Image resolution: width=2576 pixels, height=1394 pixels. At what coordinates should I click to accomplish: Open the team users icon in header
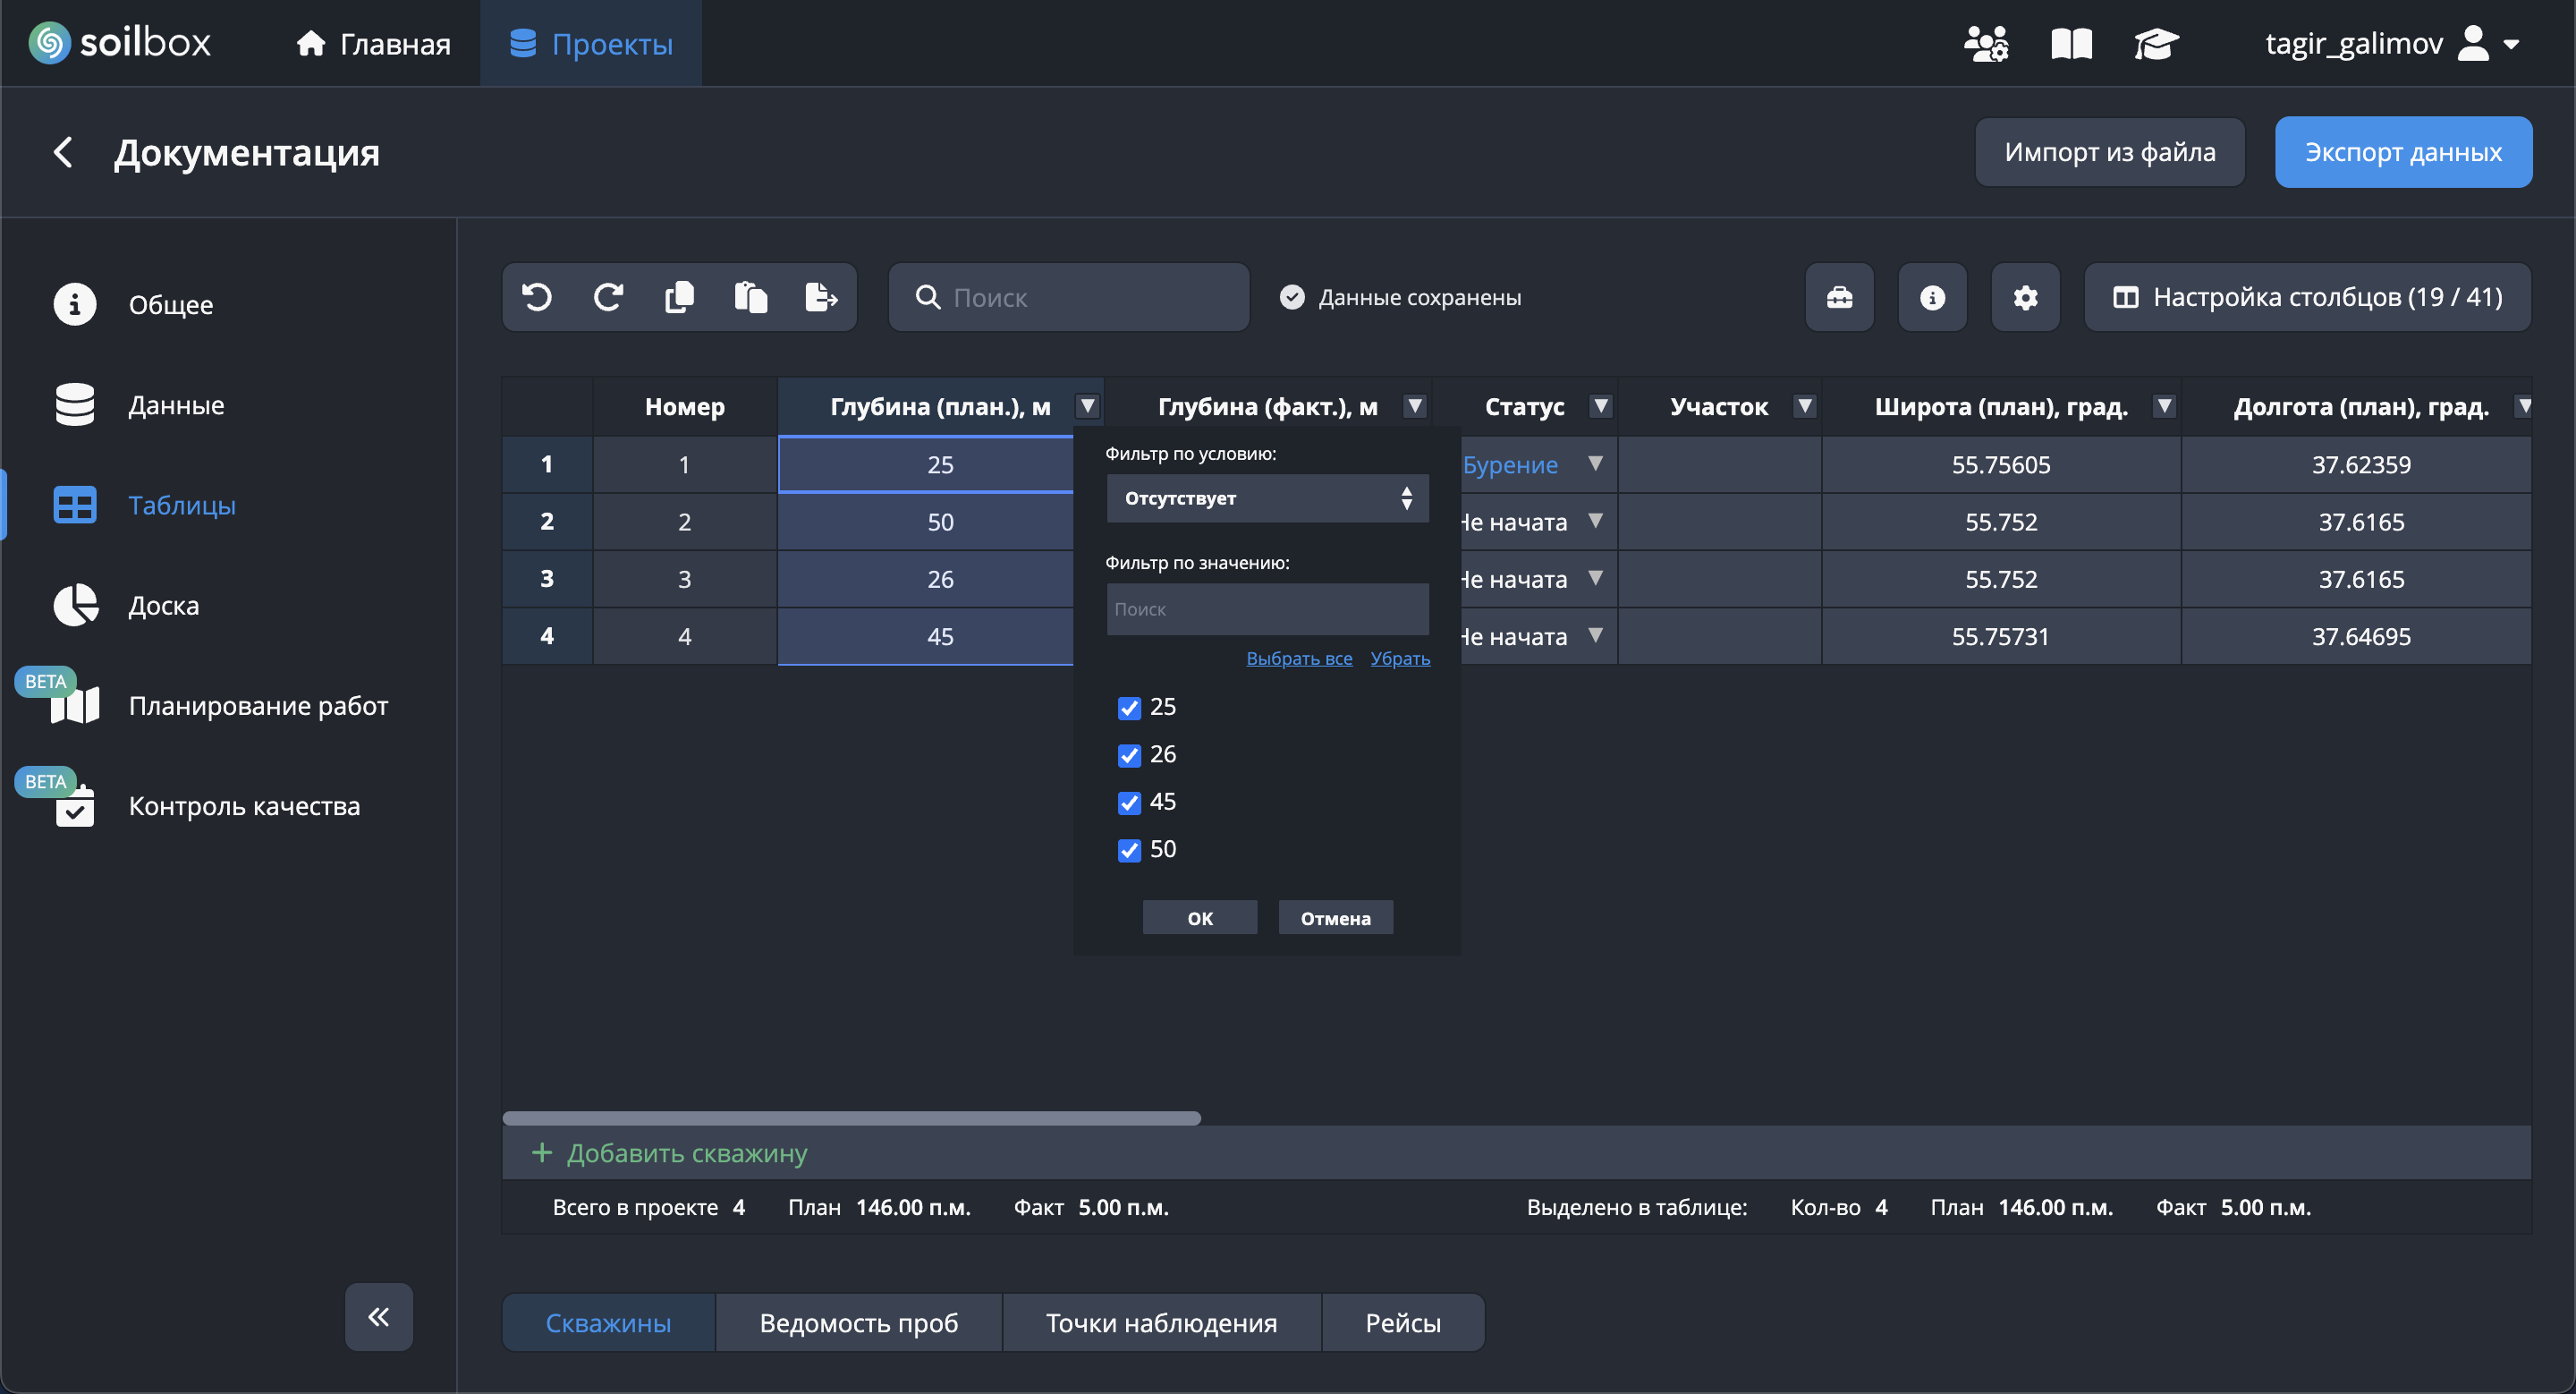point(1985,44)
